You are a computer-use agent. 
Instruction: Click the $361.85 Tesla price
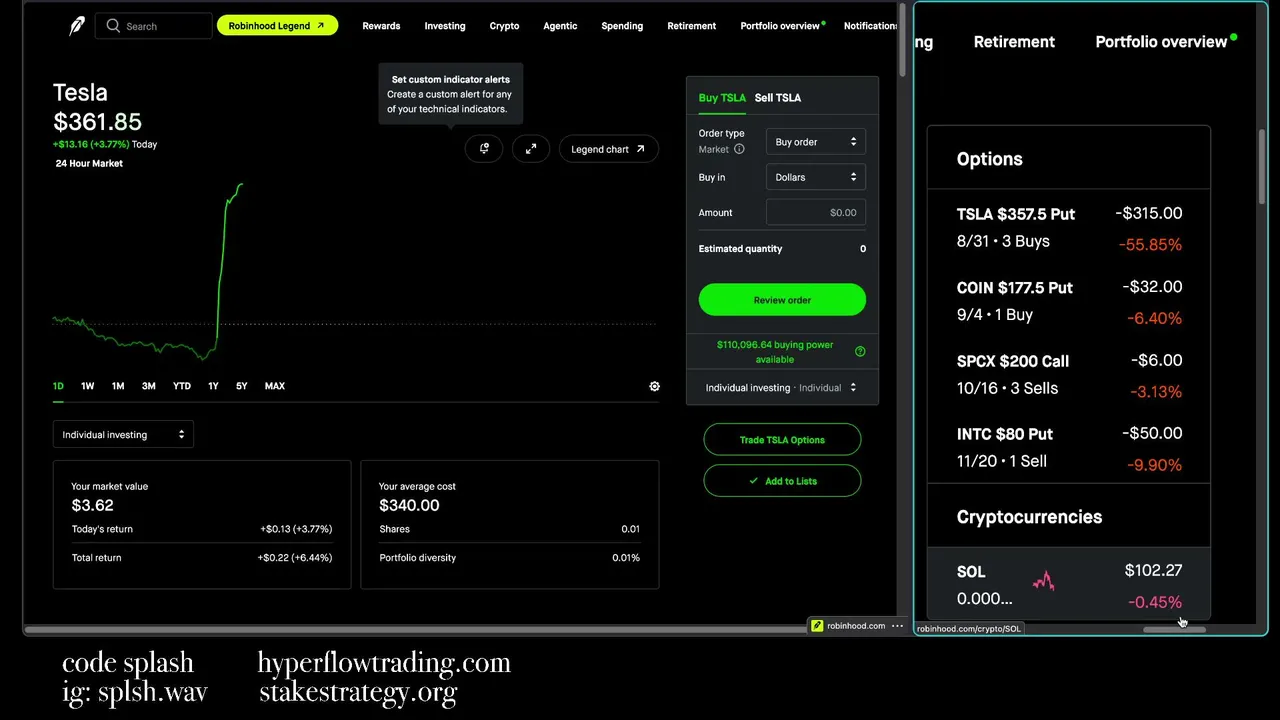(97, 122)
